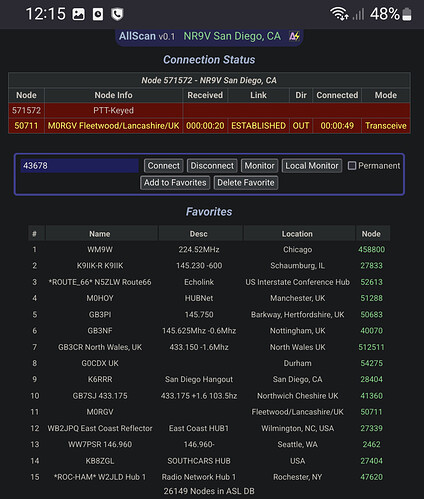Click *ROUTE_66* N5ZLW Route66 name
This screenshot has width=424, height=499.
click(x=100, y=282)
